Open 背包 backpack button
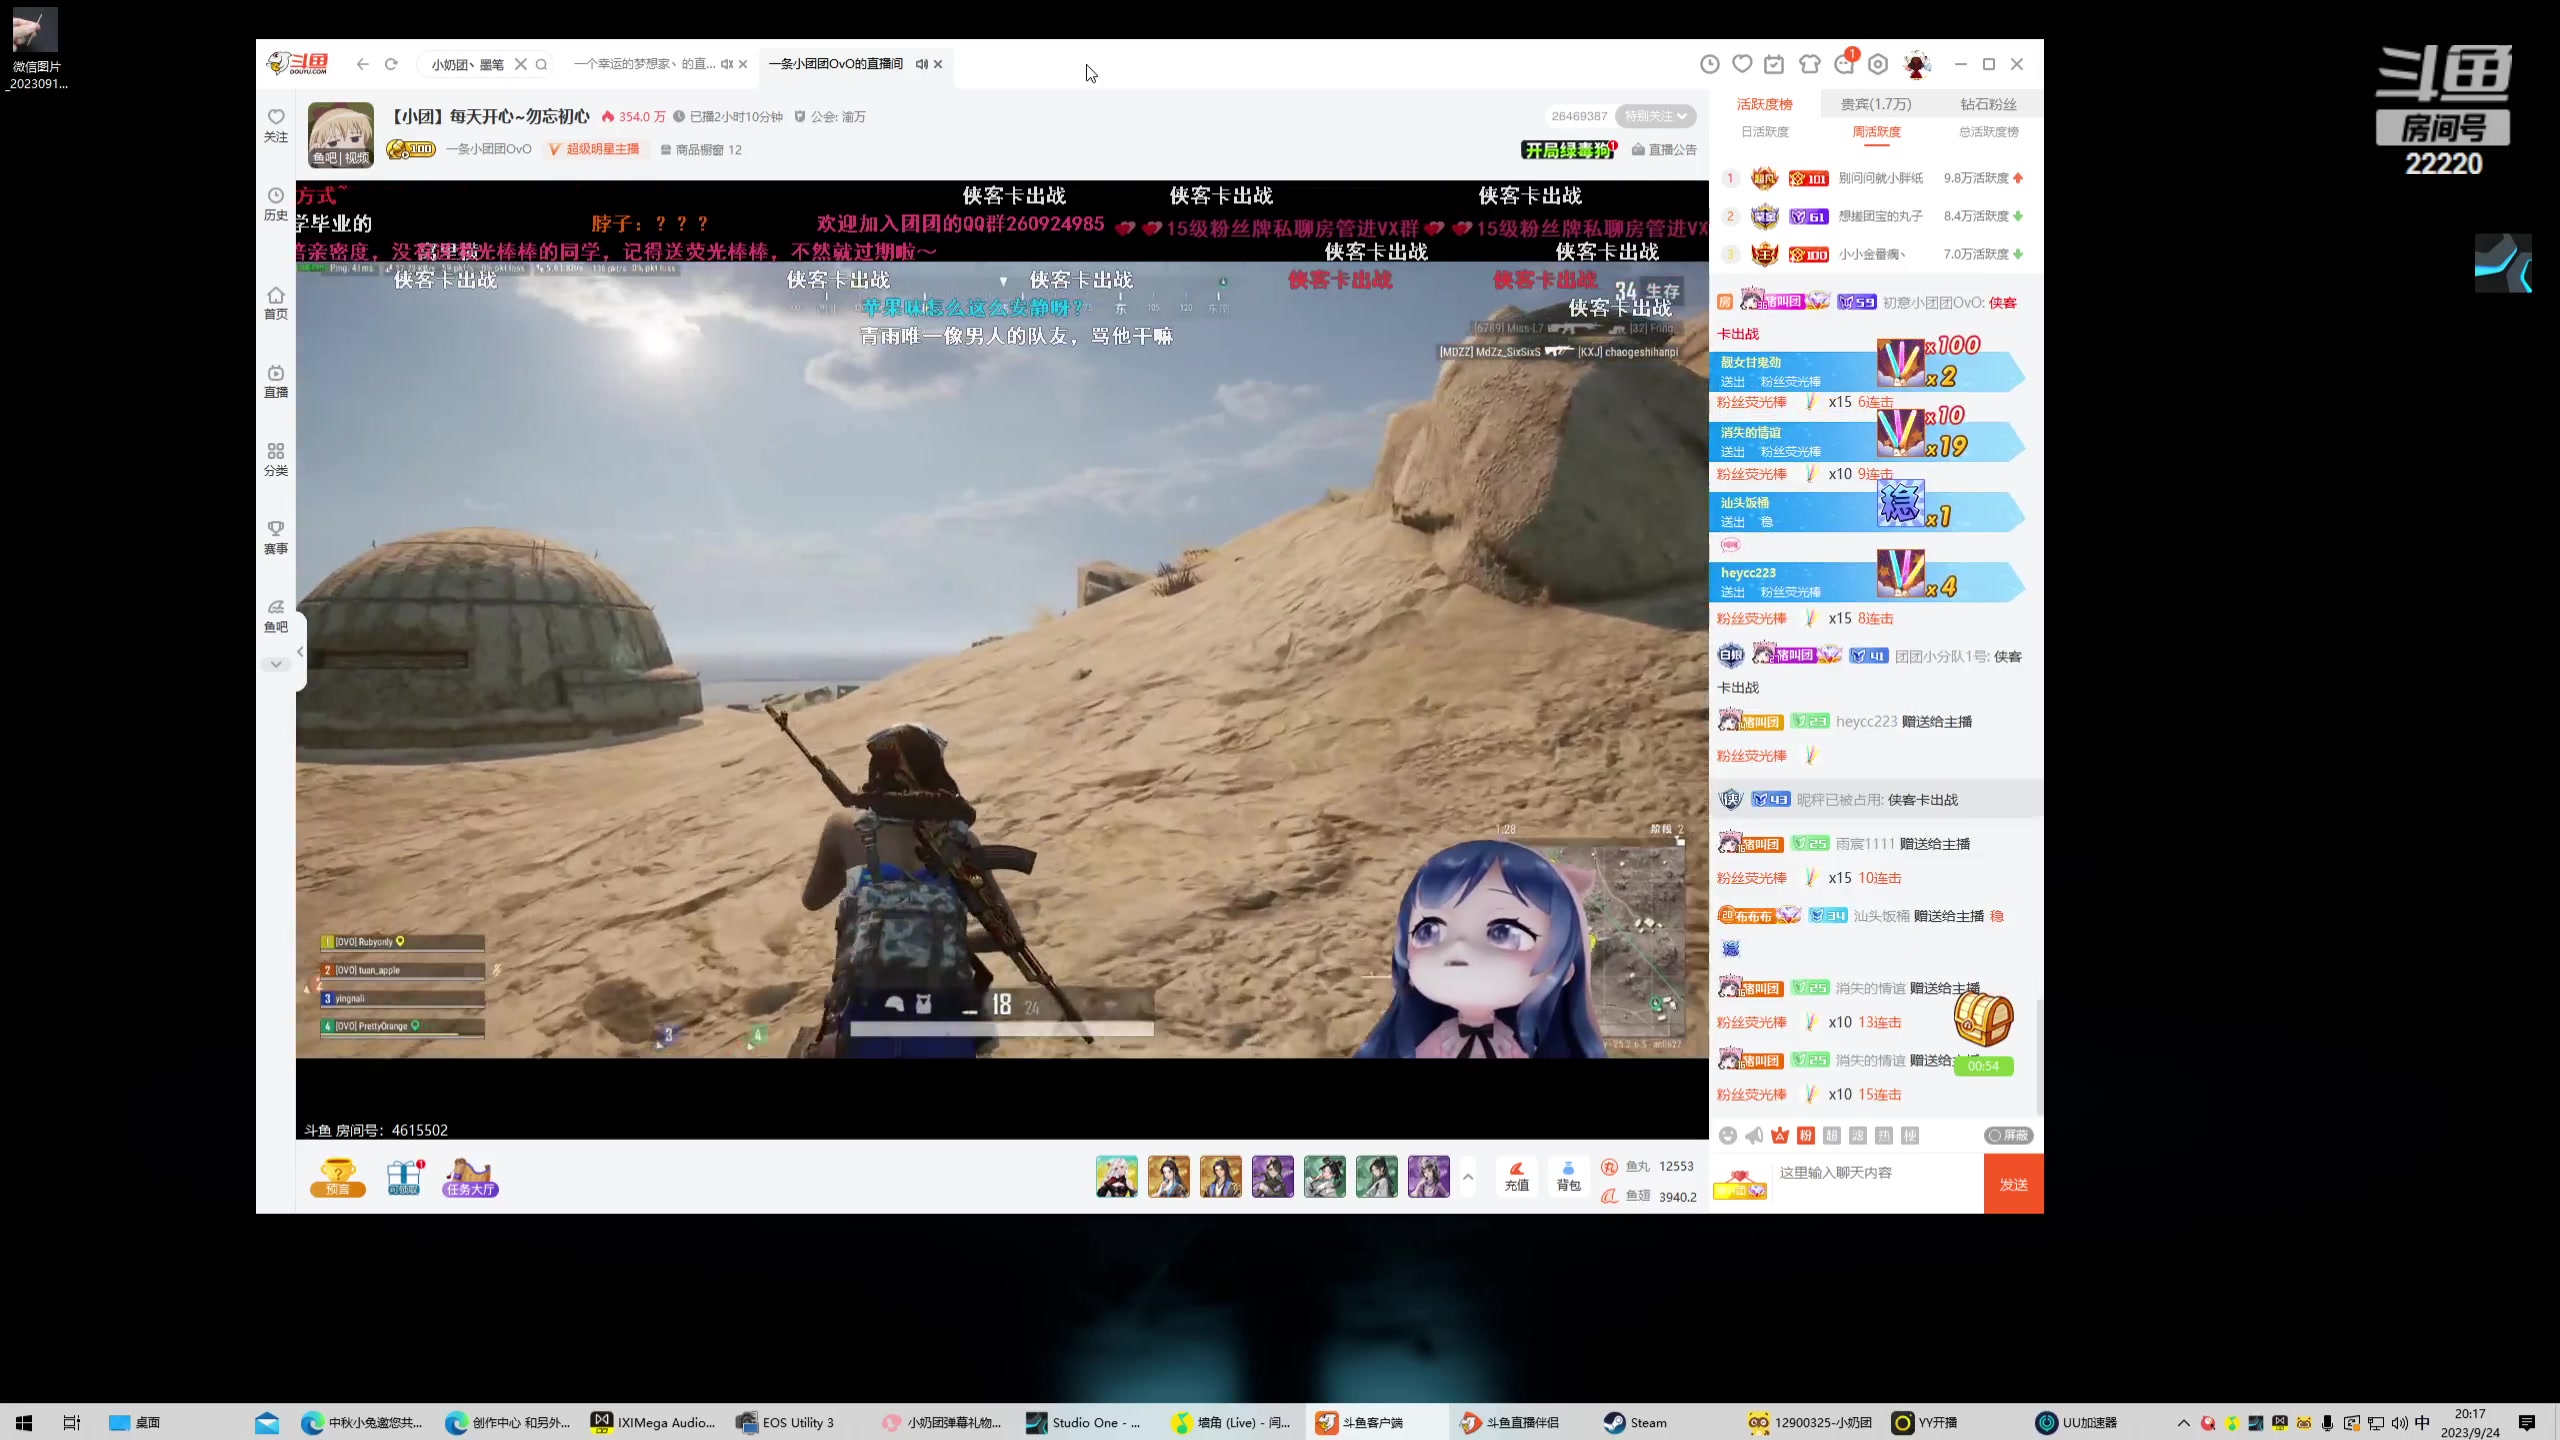The image size is (2560, 1440). point(1569,1177)
